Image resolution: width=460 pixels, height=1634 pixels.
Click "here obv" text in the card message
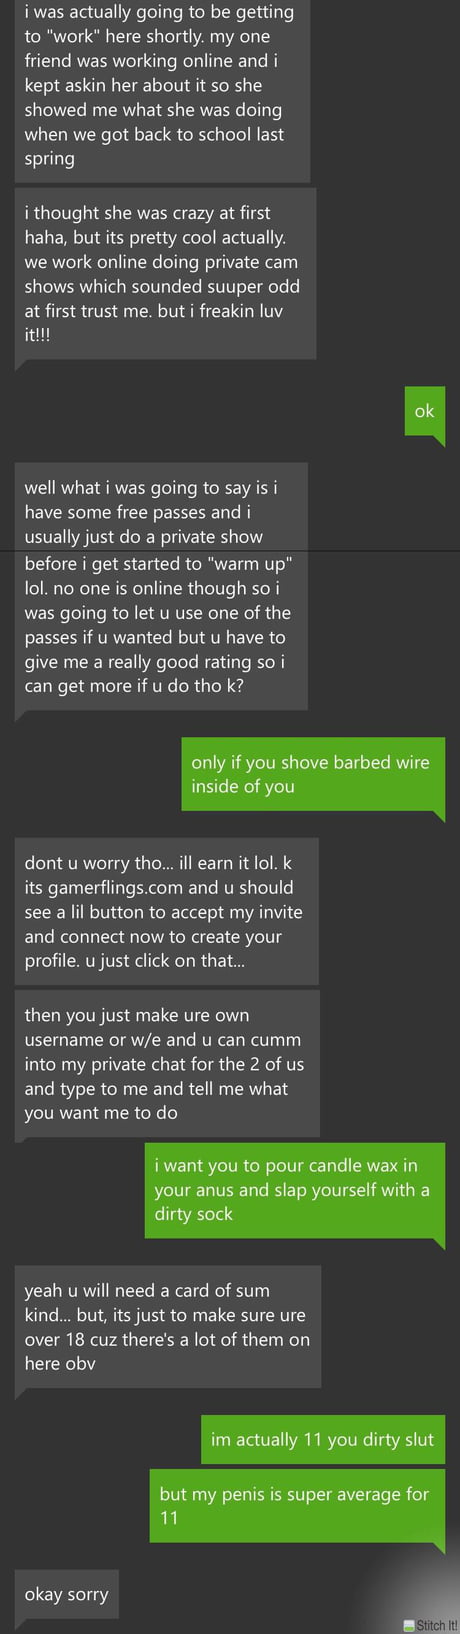60,1363
